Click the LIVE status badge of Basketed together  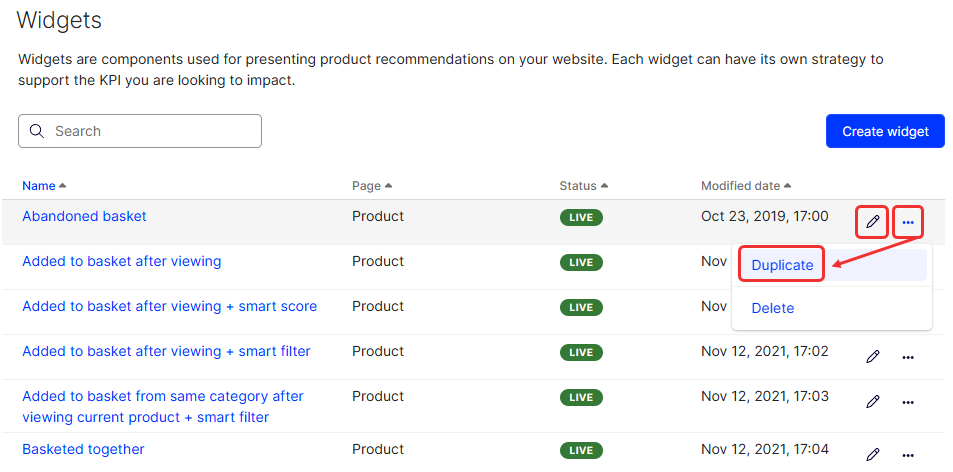click(581, 450)
